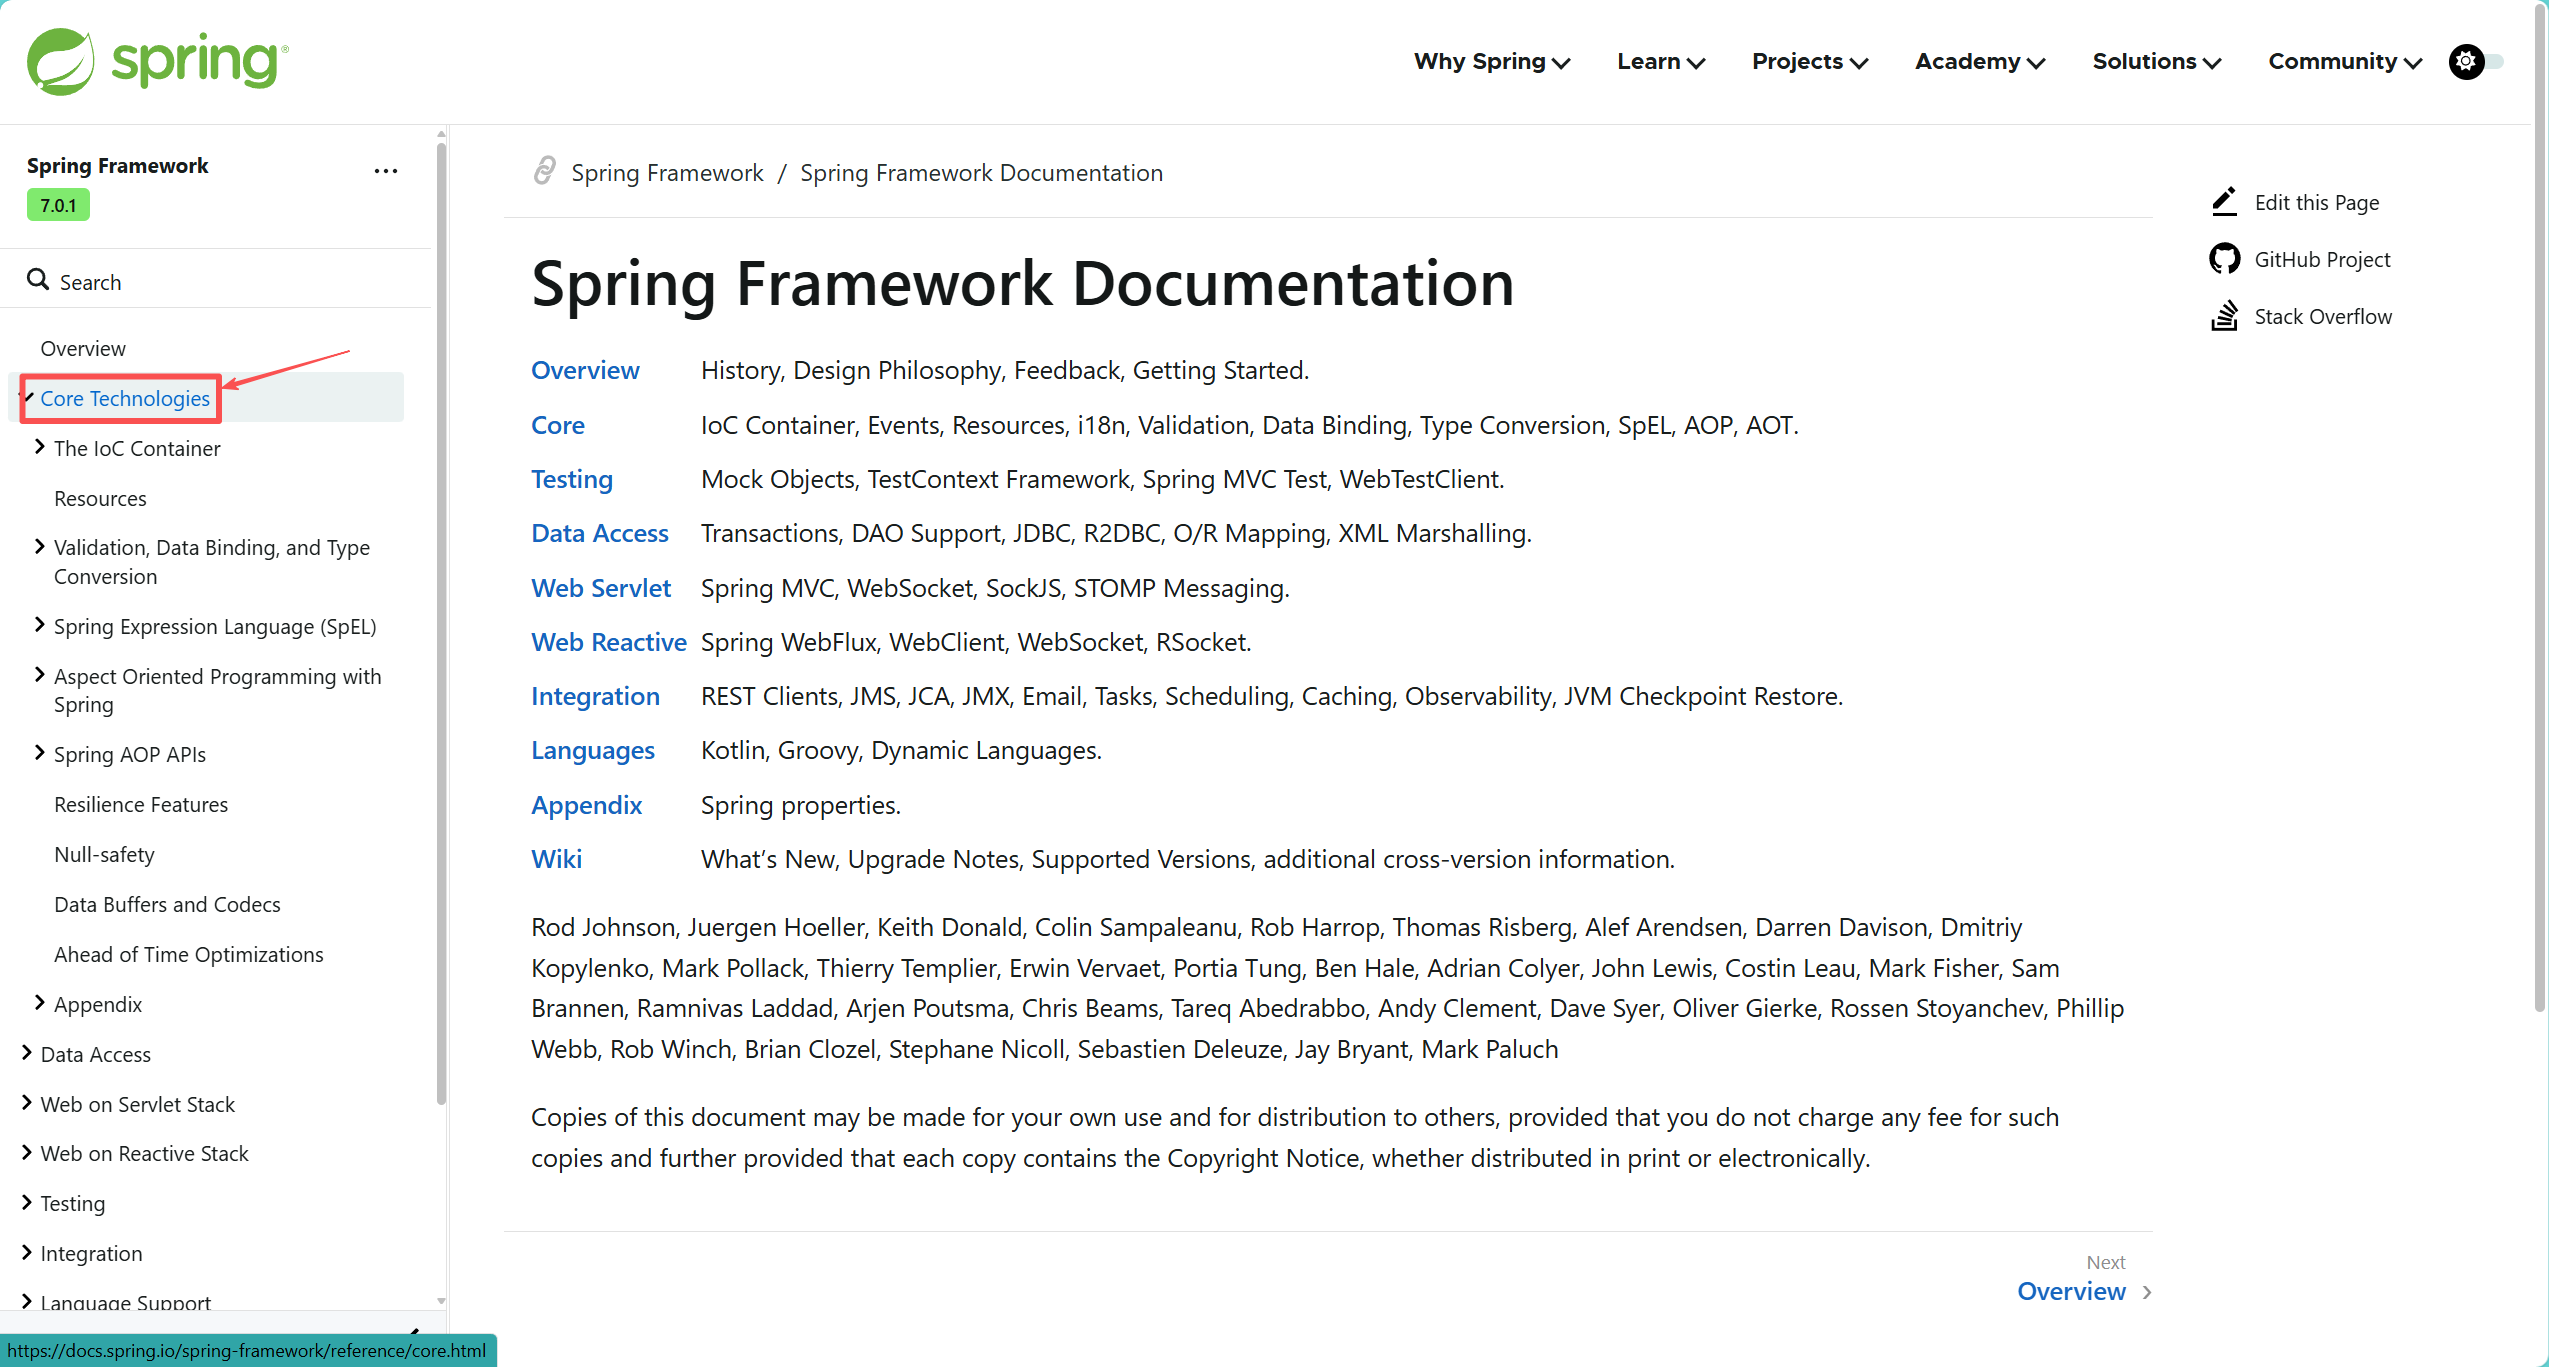The height and width of the screenshot is (1367, 2549).
Task: Expand The IoC Container tree item
Action: pos(40,447)
